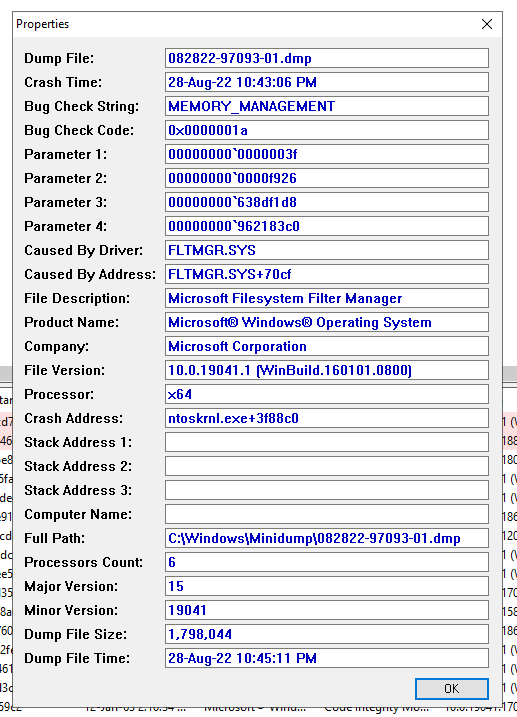
Task: Click the Parameter 3 value field
Action: pos(327,202)
